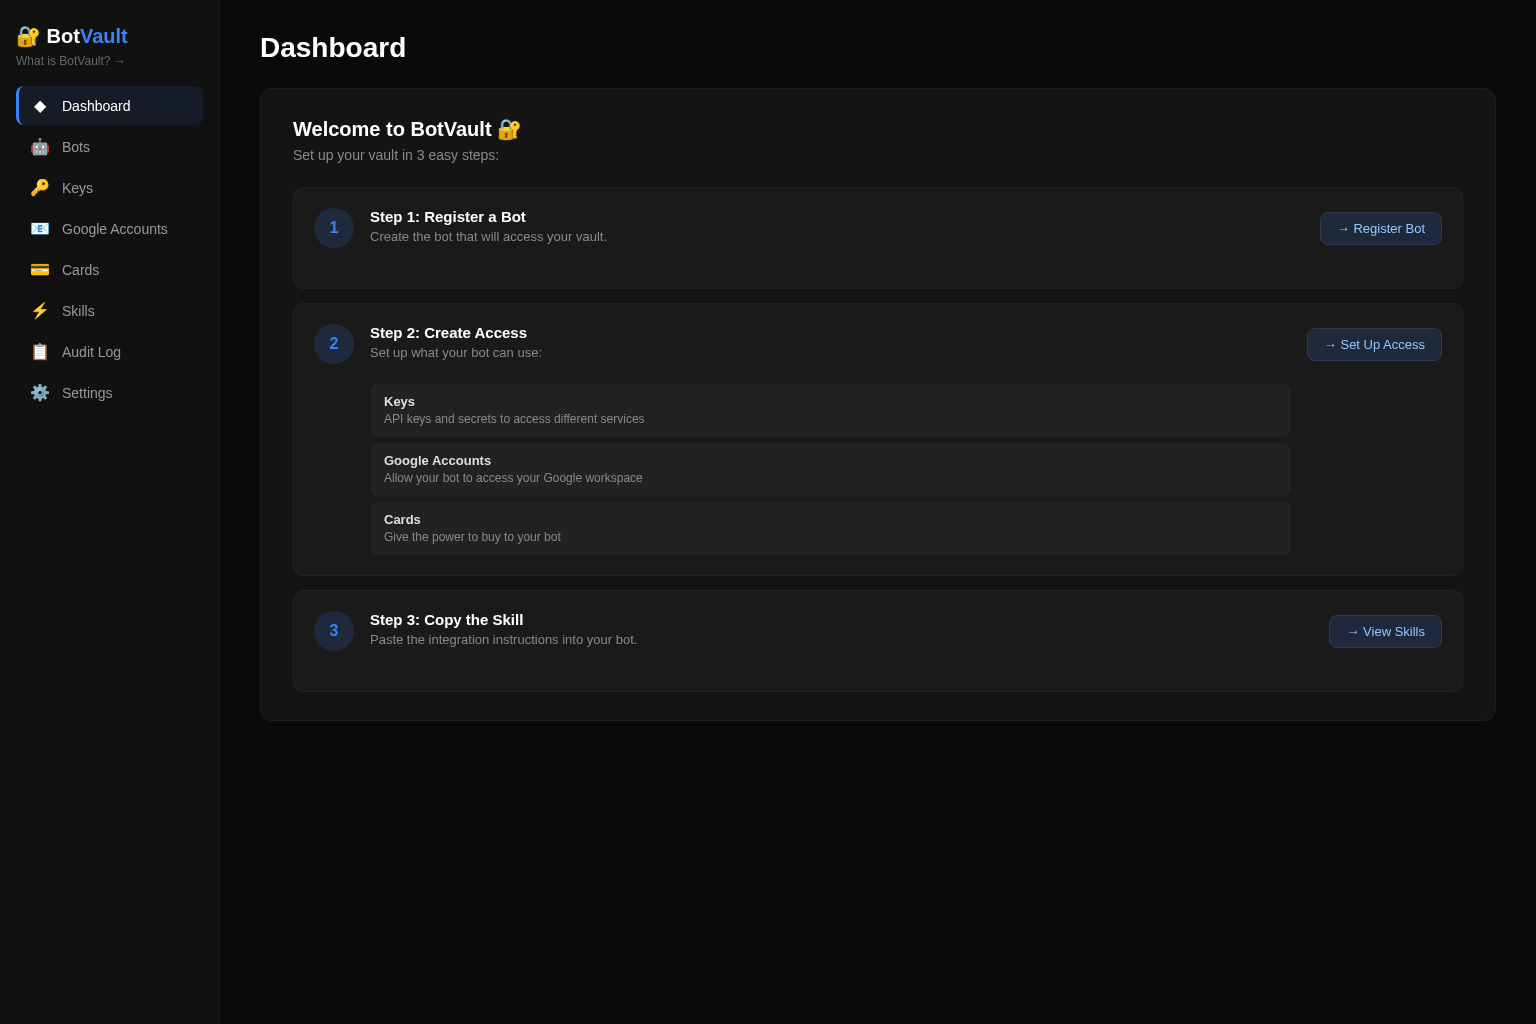Click the View Skills button
Screen dimensions: 1536x1024
(x=1384, y=632)
